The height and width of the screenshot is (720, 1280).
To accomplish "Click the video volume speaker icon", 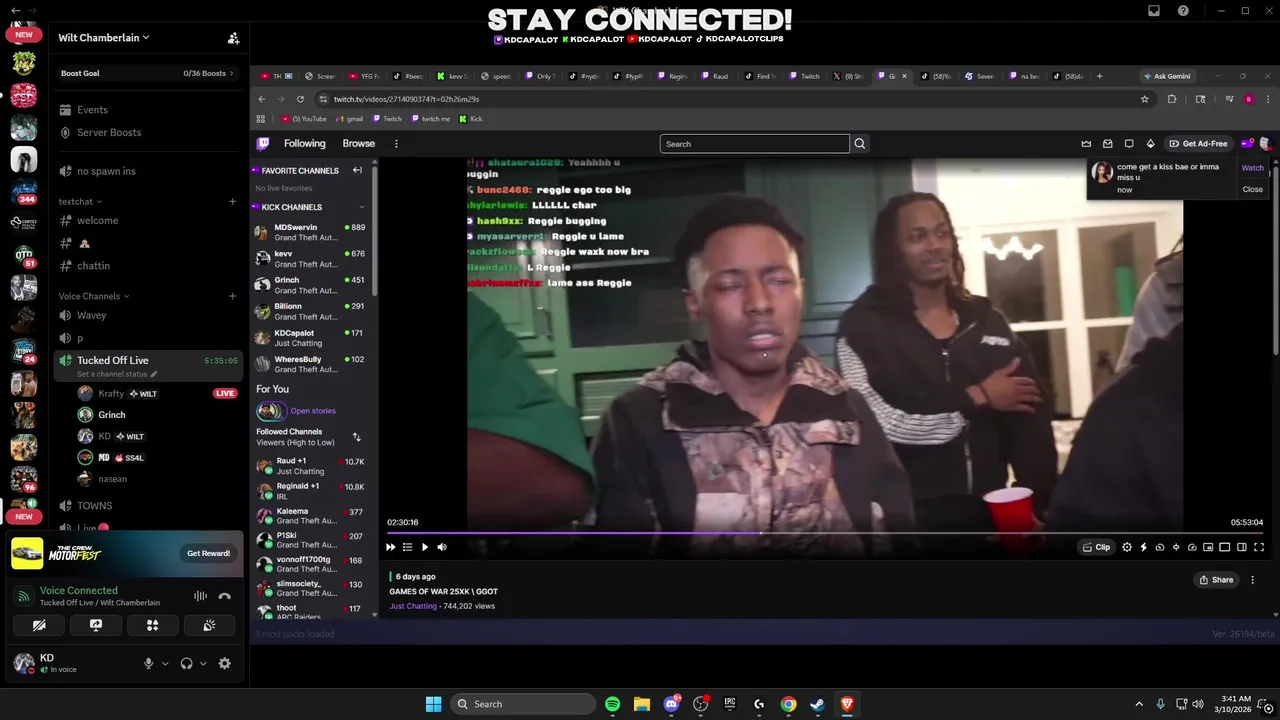I will [442, 547].
